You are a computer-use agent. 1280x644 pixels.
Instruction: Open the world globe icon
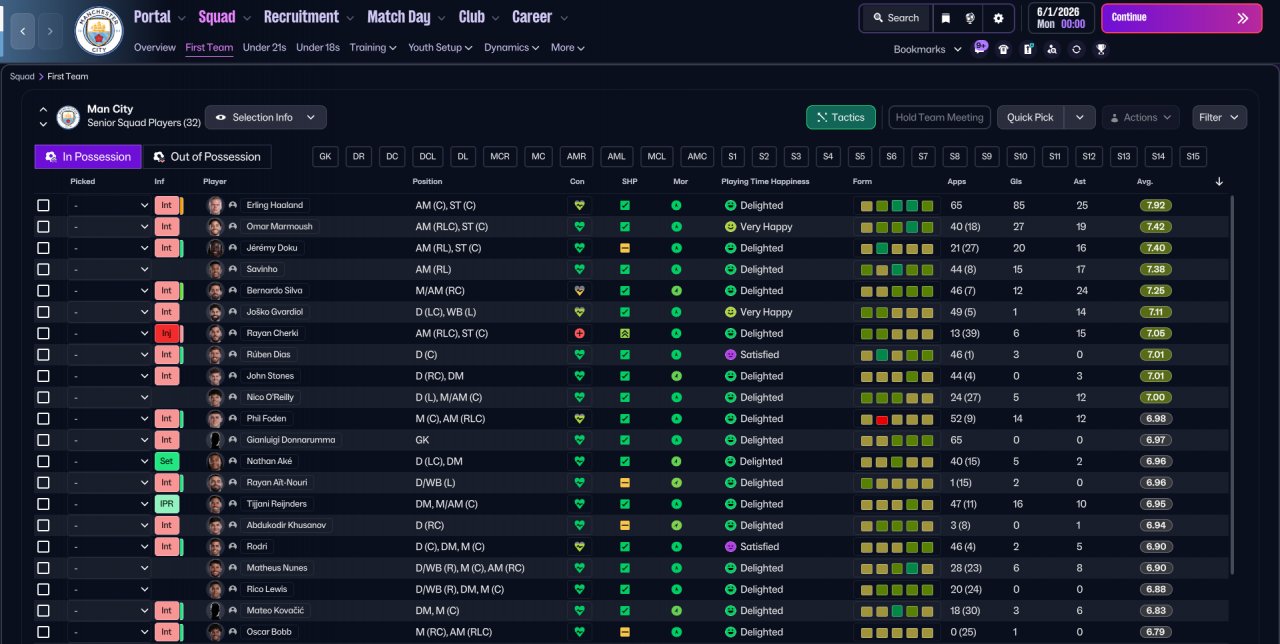[x=970, y=18]
